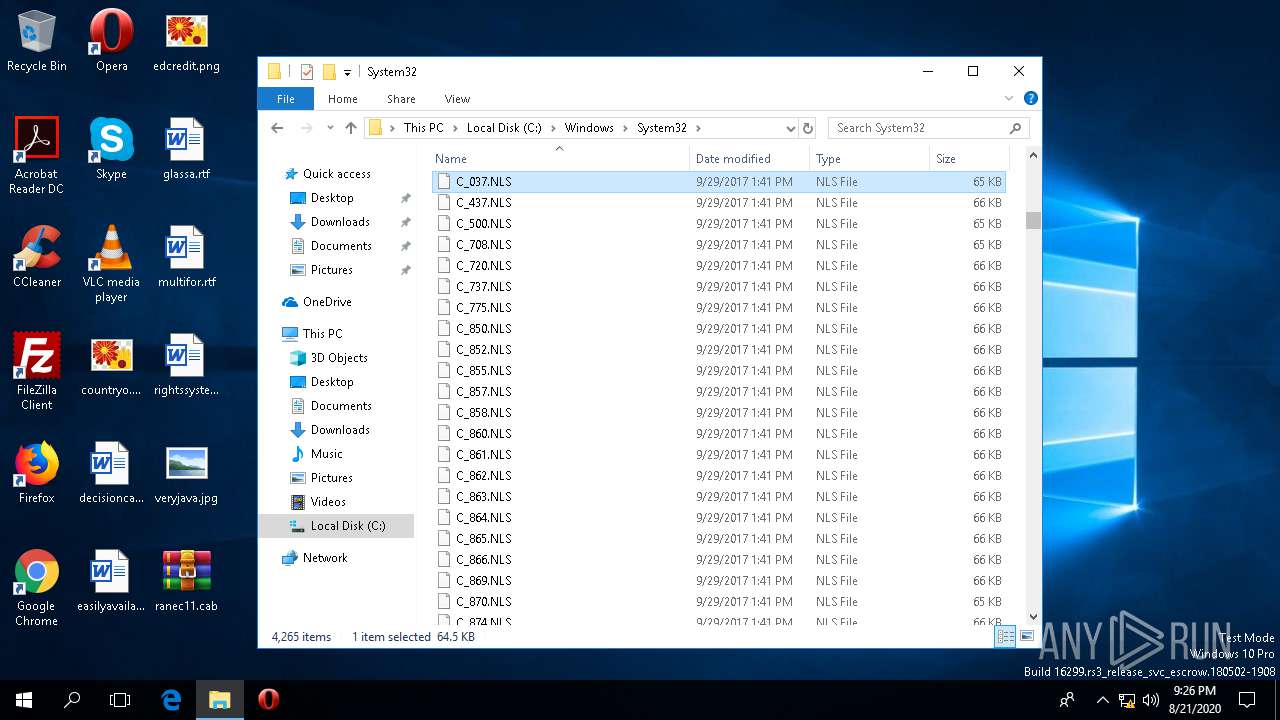Select the veryjava.jpg desktop image
This screenshot has width=1280, height=720.
pyautogui.click(x=186, y=472)
